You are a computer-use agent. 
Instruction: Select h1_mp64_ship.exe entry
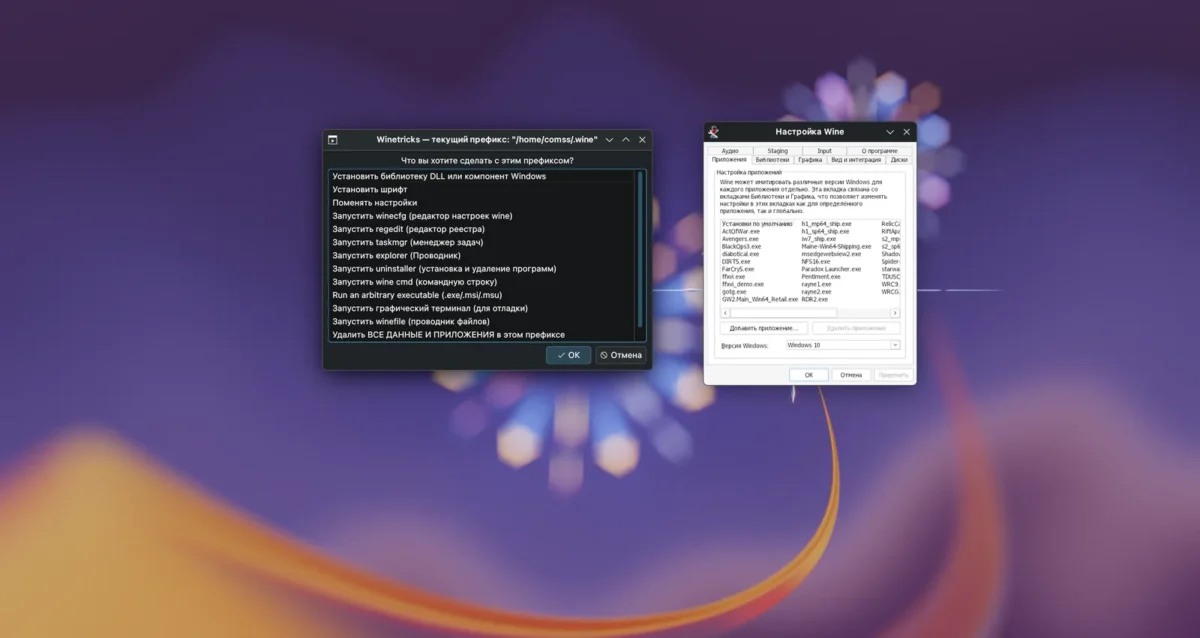point(826,224)
